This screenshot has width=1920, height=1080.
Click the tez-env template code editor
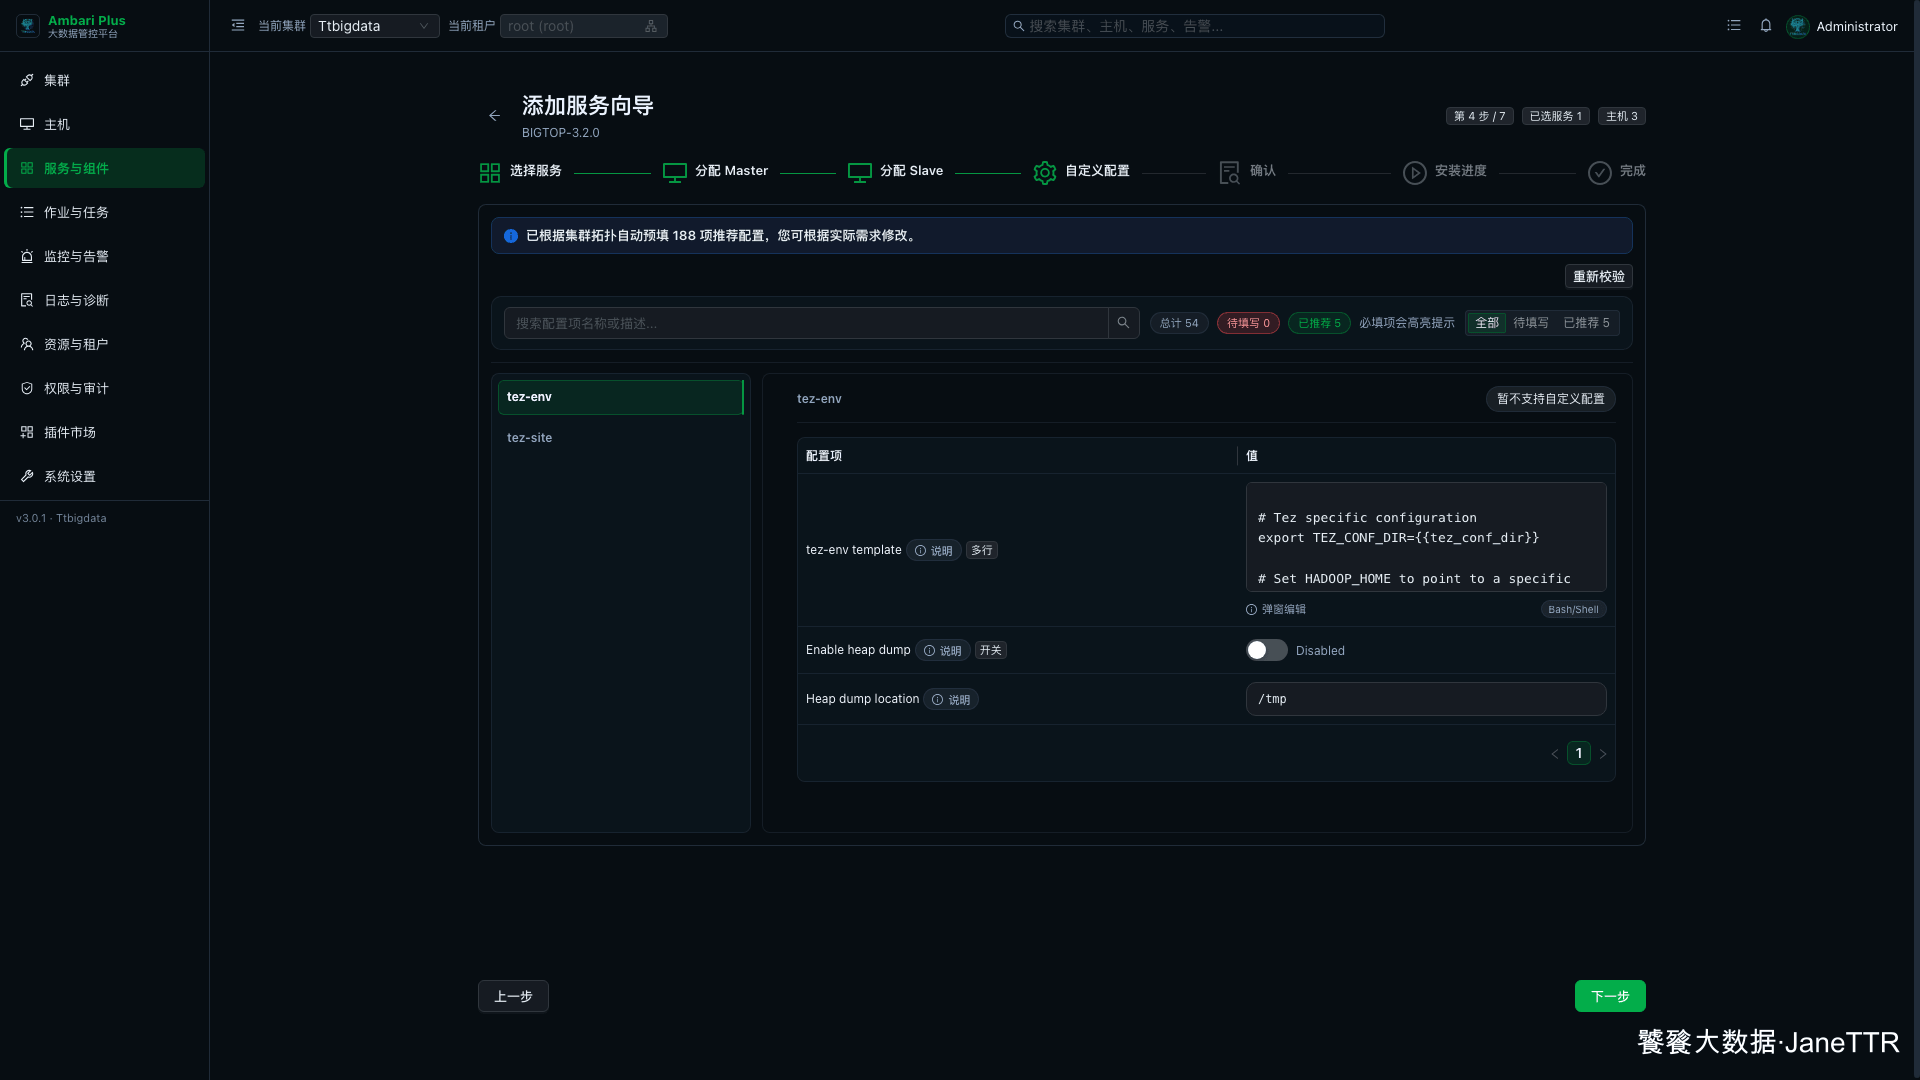pyautogui.click(x=1426, y=537)
